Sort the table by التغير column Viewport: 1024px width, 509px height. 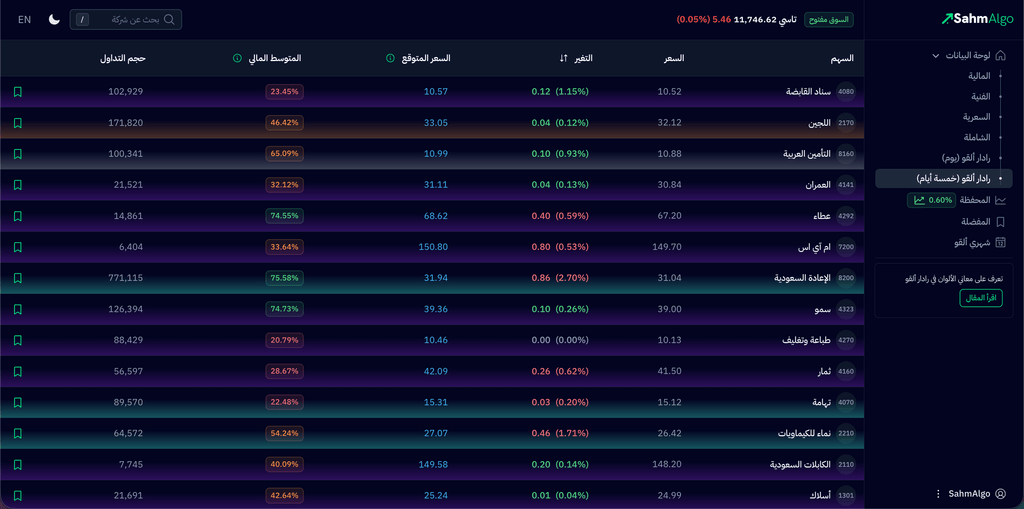(x=564, y=58)
